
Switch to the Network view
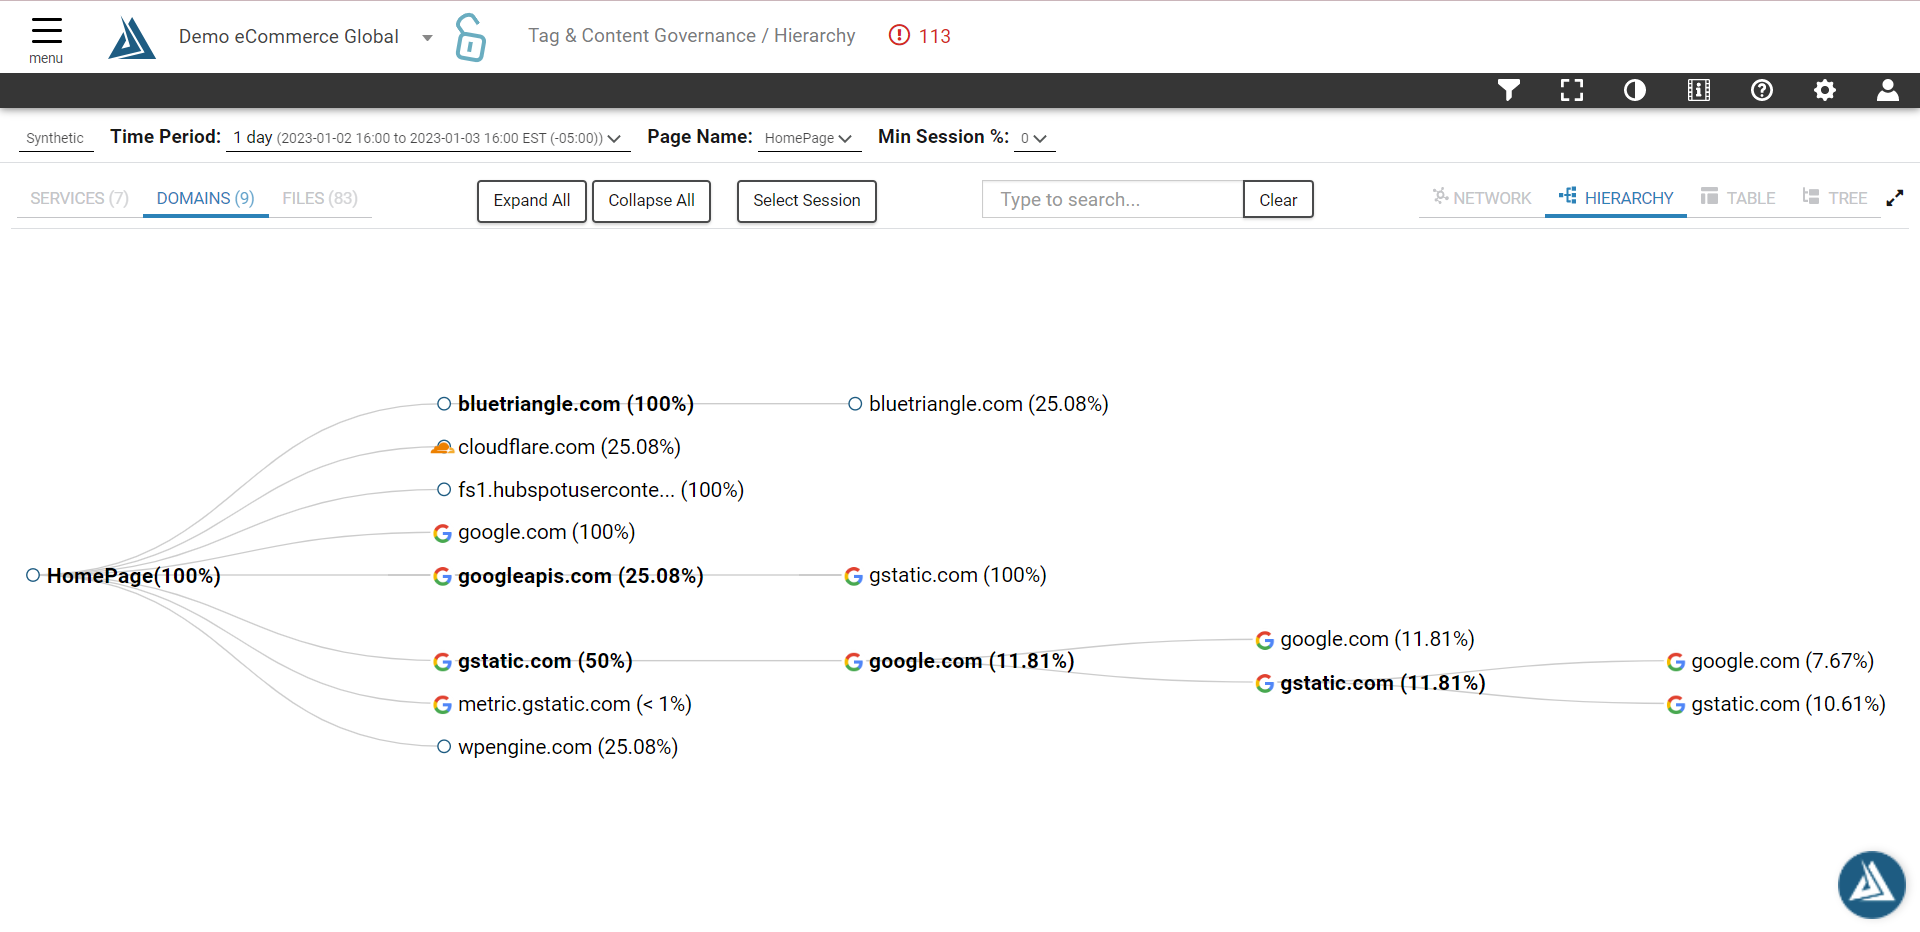1482,198
